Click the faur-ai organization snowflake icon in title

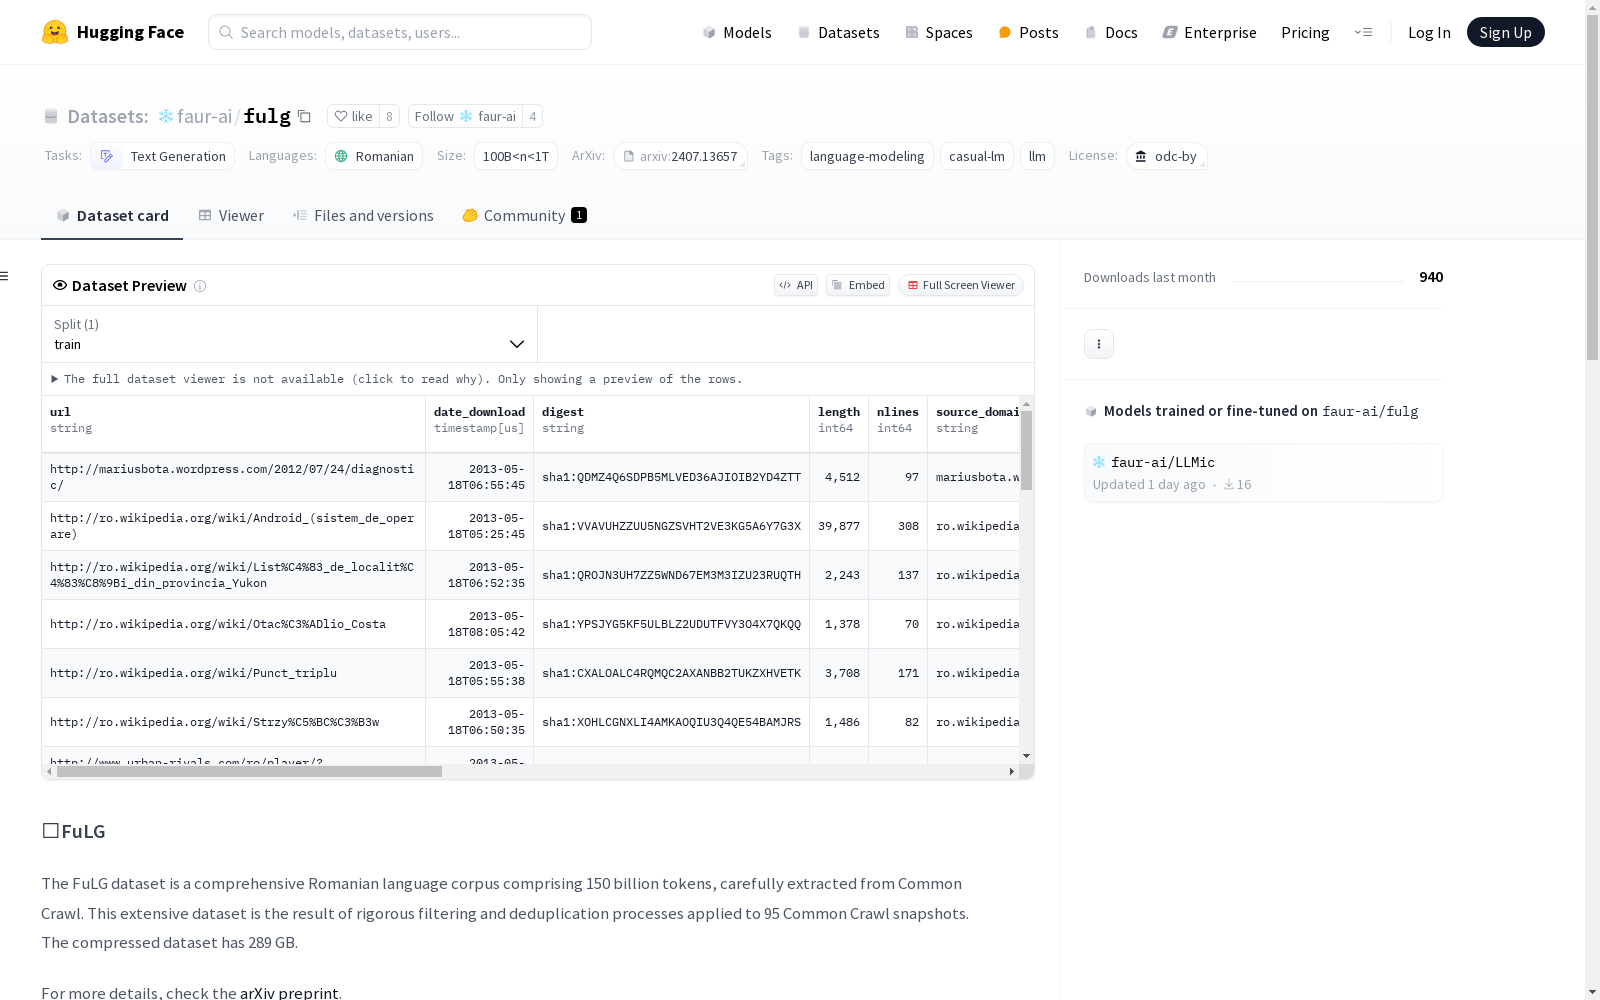pyautogui.click(x=166, y=117)
